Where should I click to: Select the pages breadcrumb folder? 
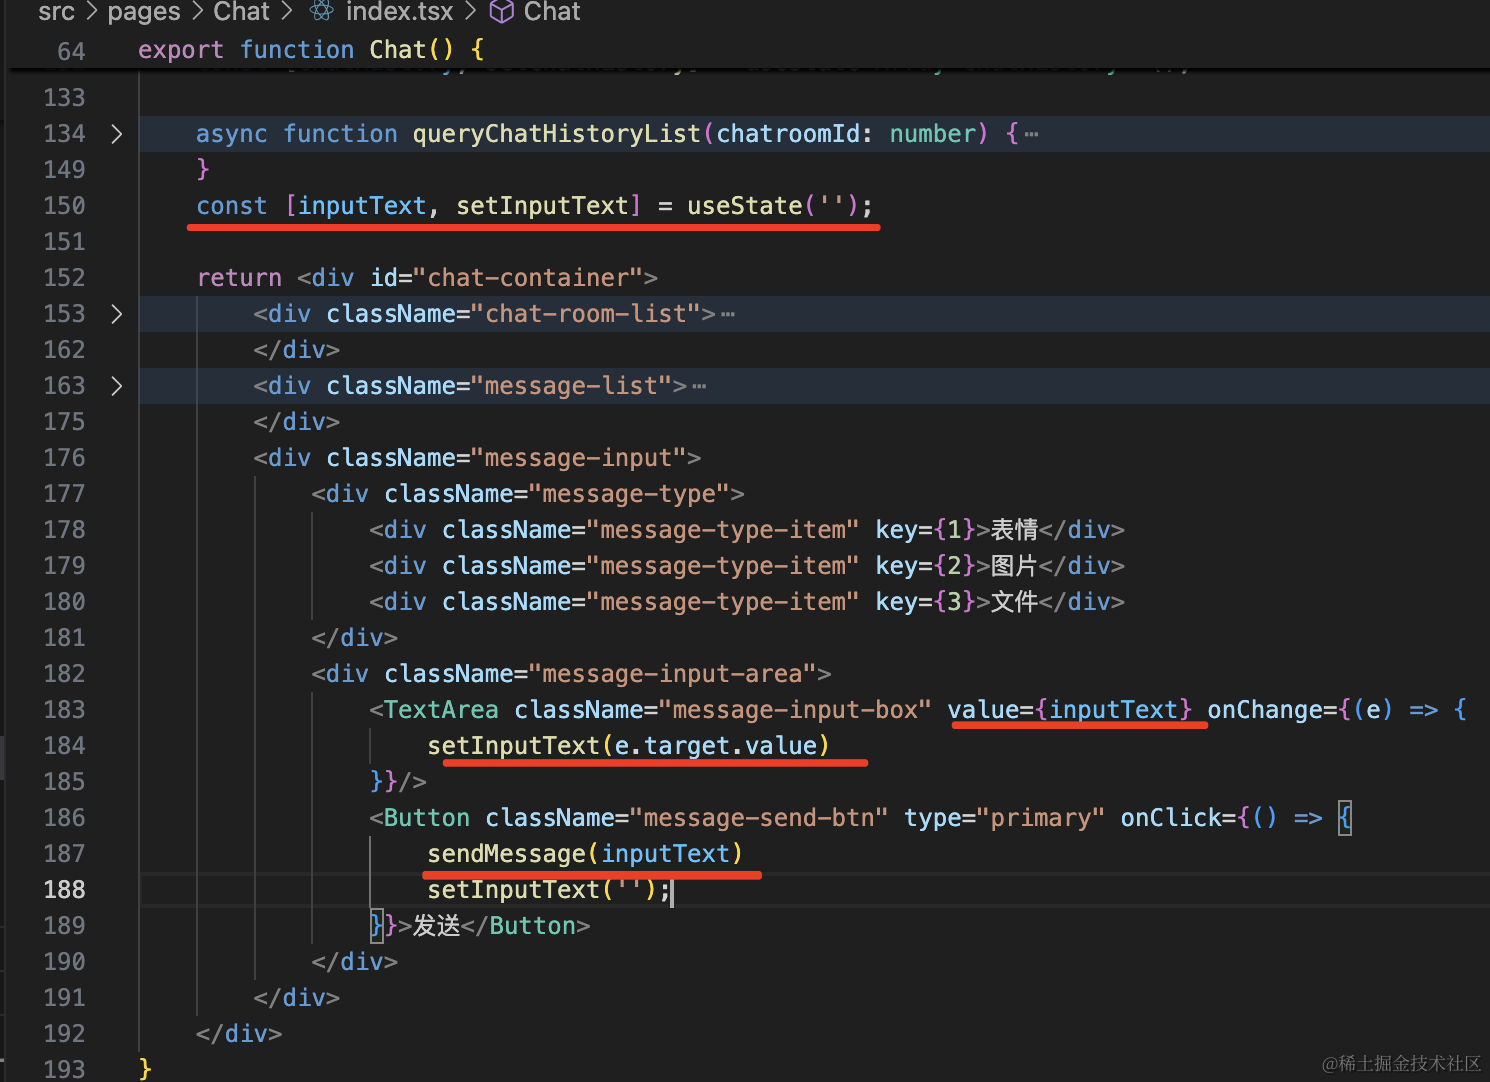144,12
